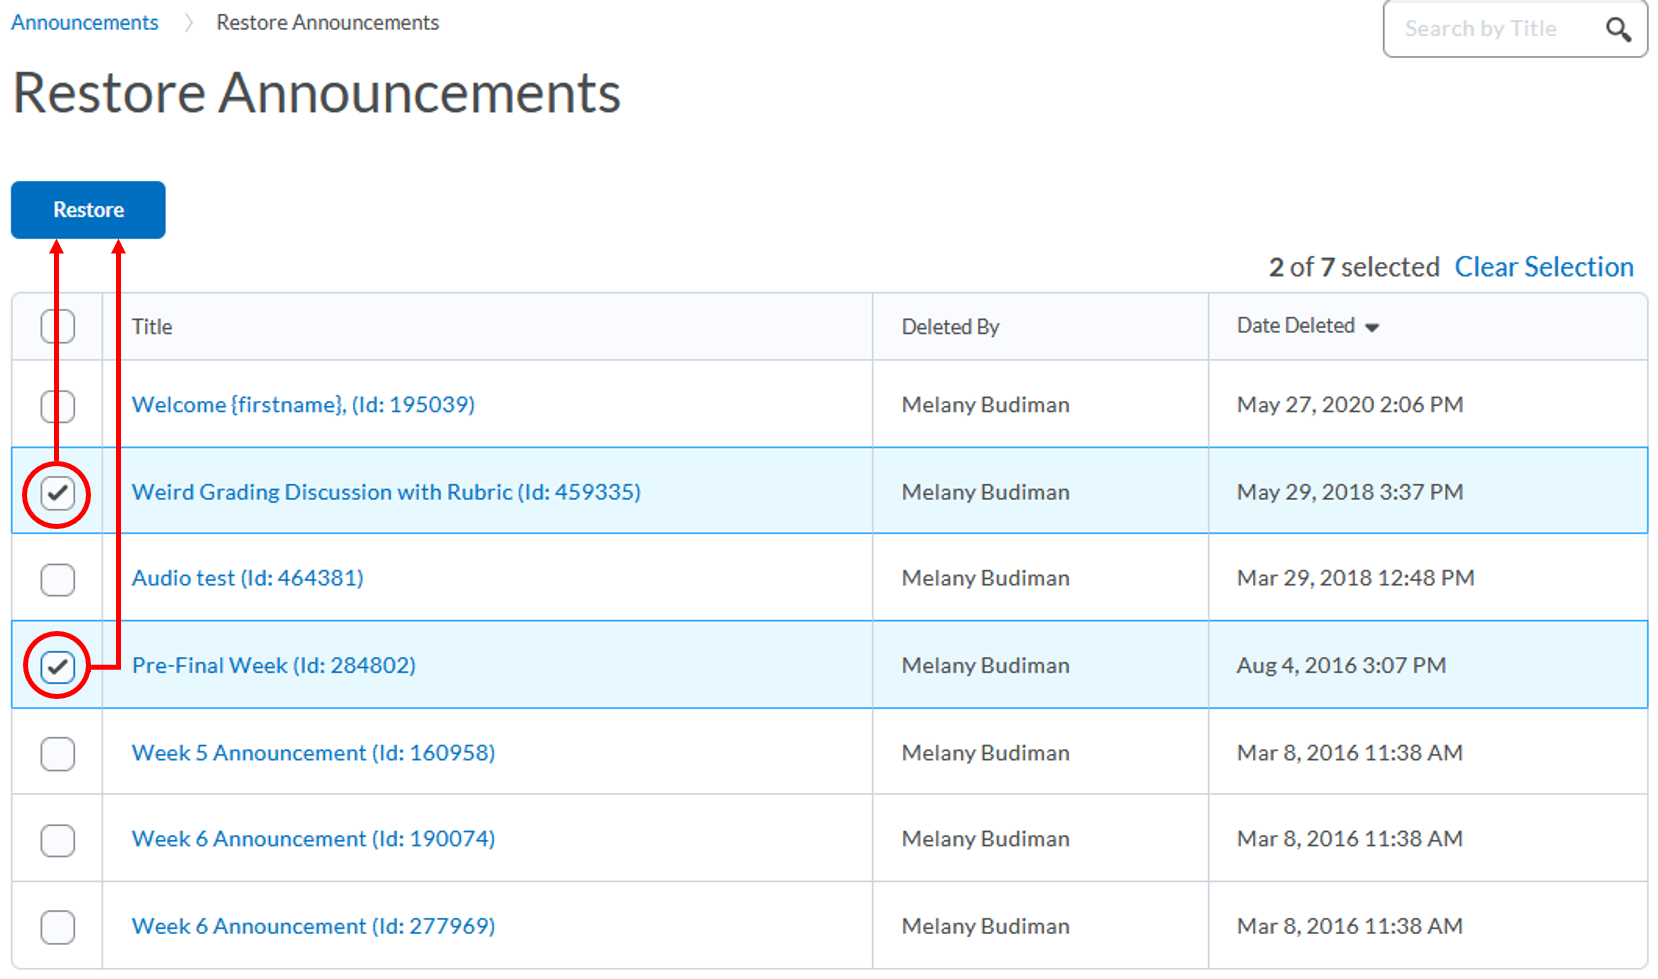1658x979 pixels.
Task: Uncheck the Pre-Final Week announcement
Action: [x=57, y=665]
